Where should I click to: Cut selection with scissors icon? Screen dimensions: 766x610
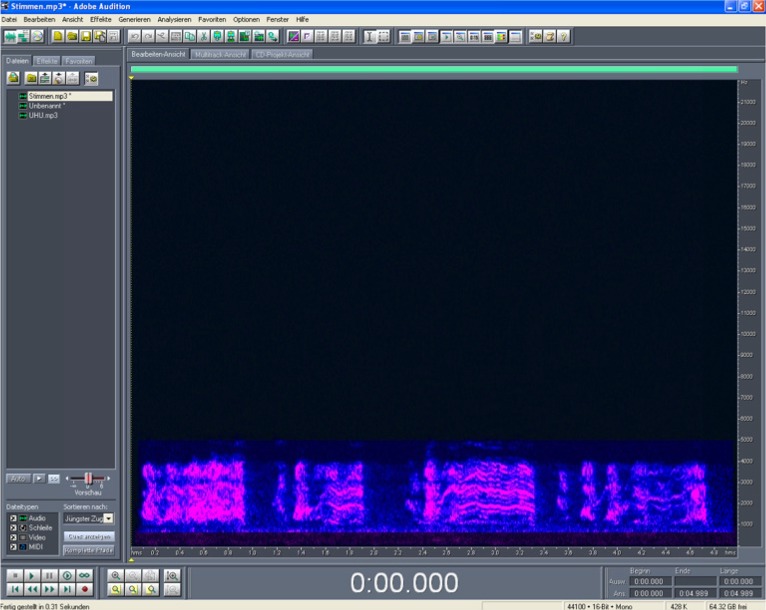click(204, 37)
